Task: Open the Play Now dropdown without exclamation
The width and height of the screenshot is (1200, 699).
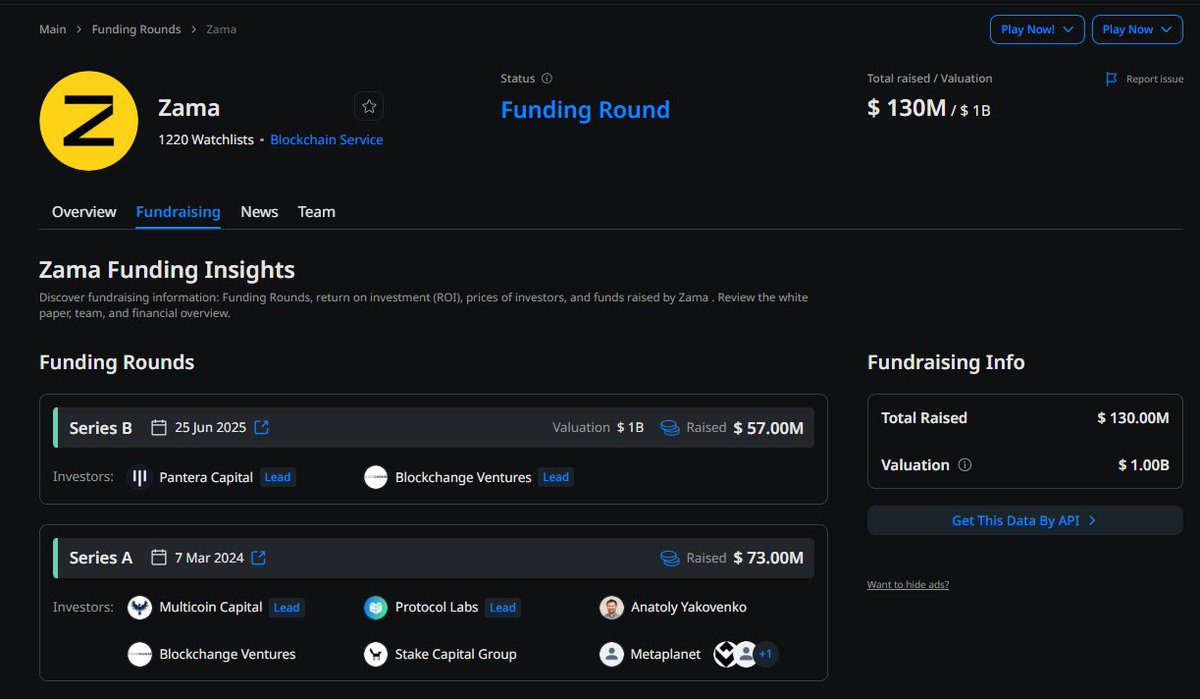Action: click(1137, 29)
